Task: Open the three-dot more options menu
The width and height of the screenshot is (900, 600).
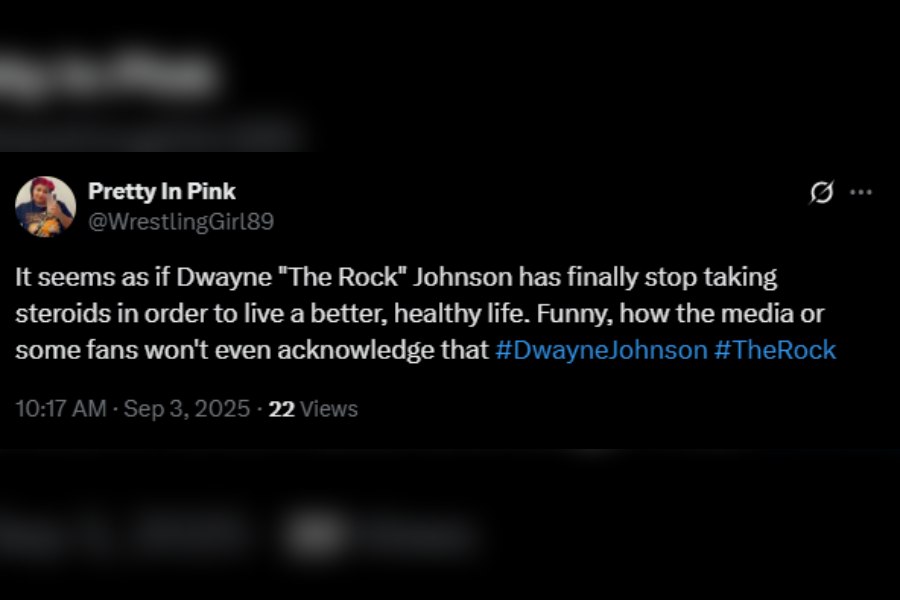Action: [860, 192]
